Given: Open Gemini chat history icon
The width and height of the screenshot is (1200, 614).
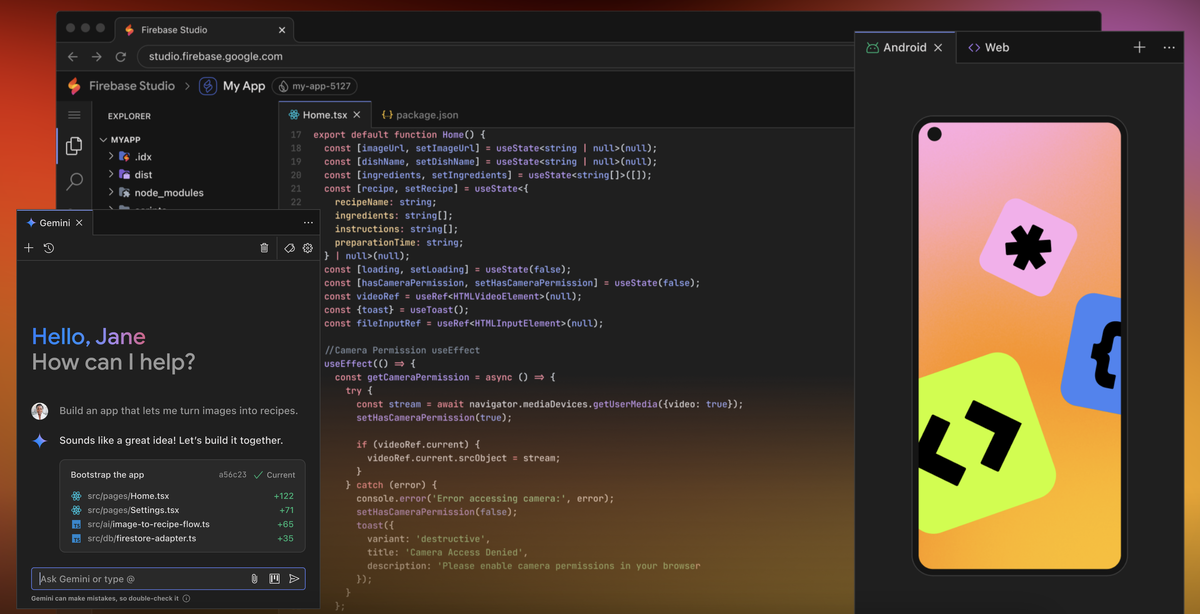Looking at the screenshot, I should pyautogui.click(x=49, y=248).
